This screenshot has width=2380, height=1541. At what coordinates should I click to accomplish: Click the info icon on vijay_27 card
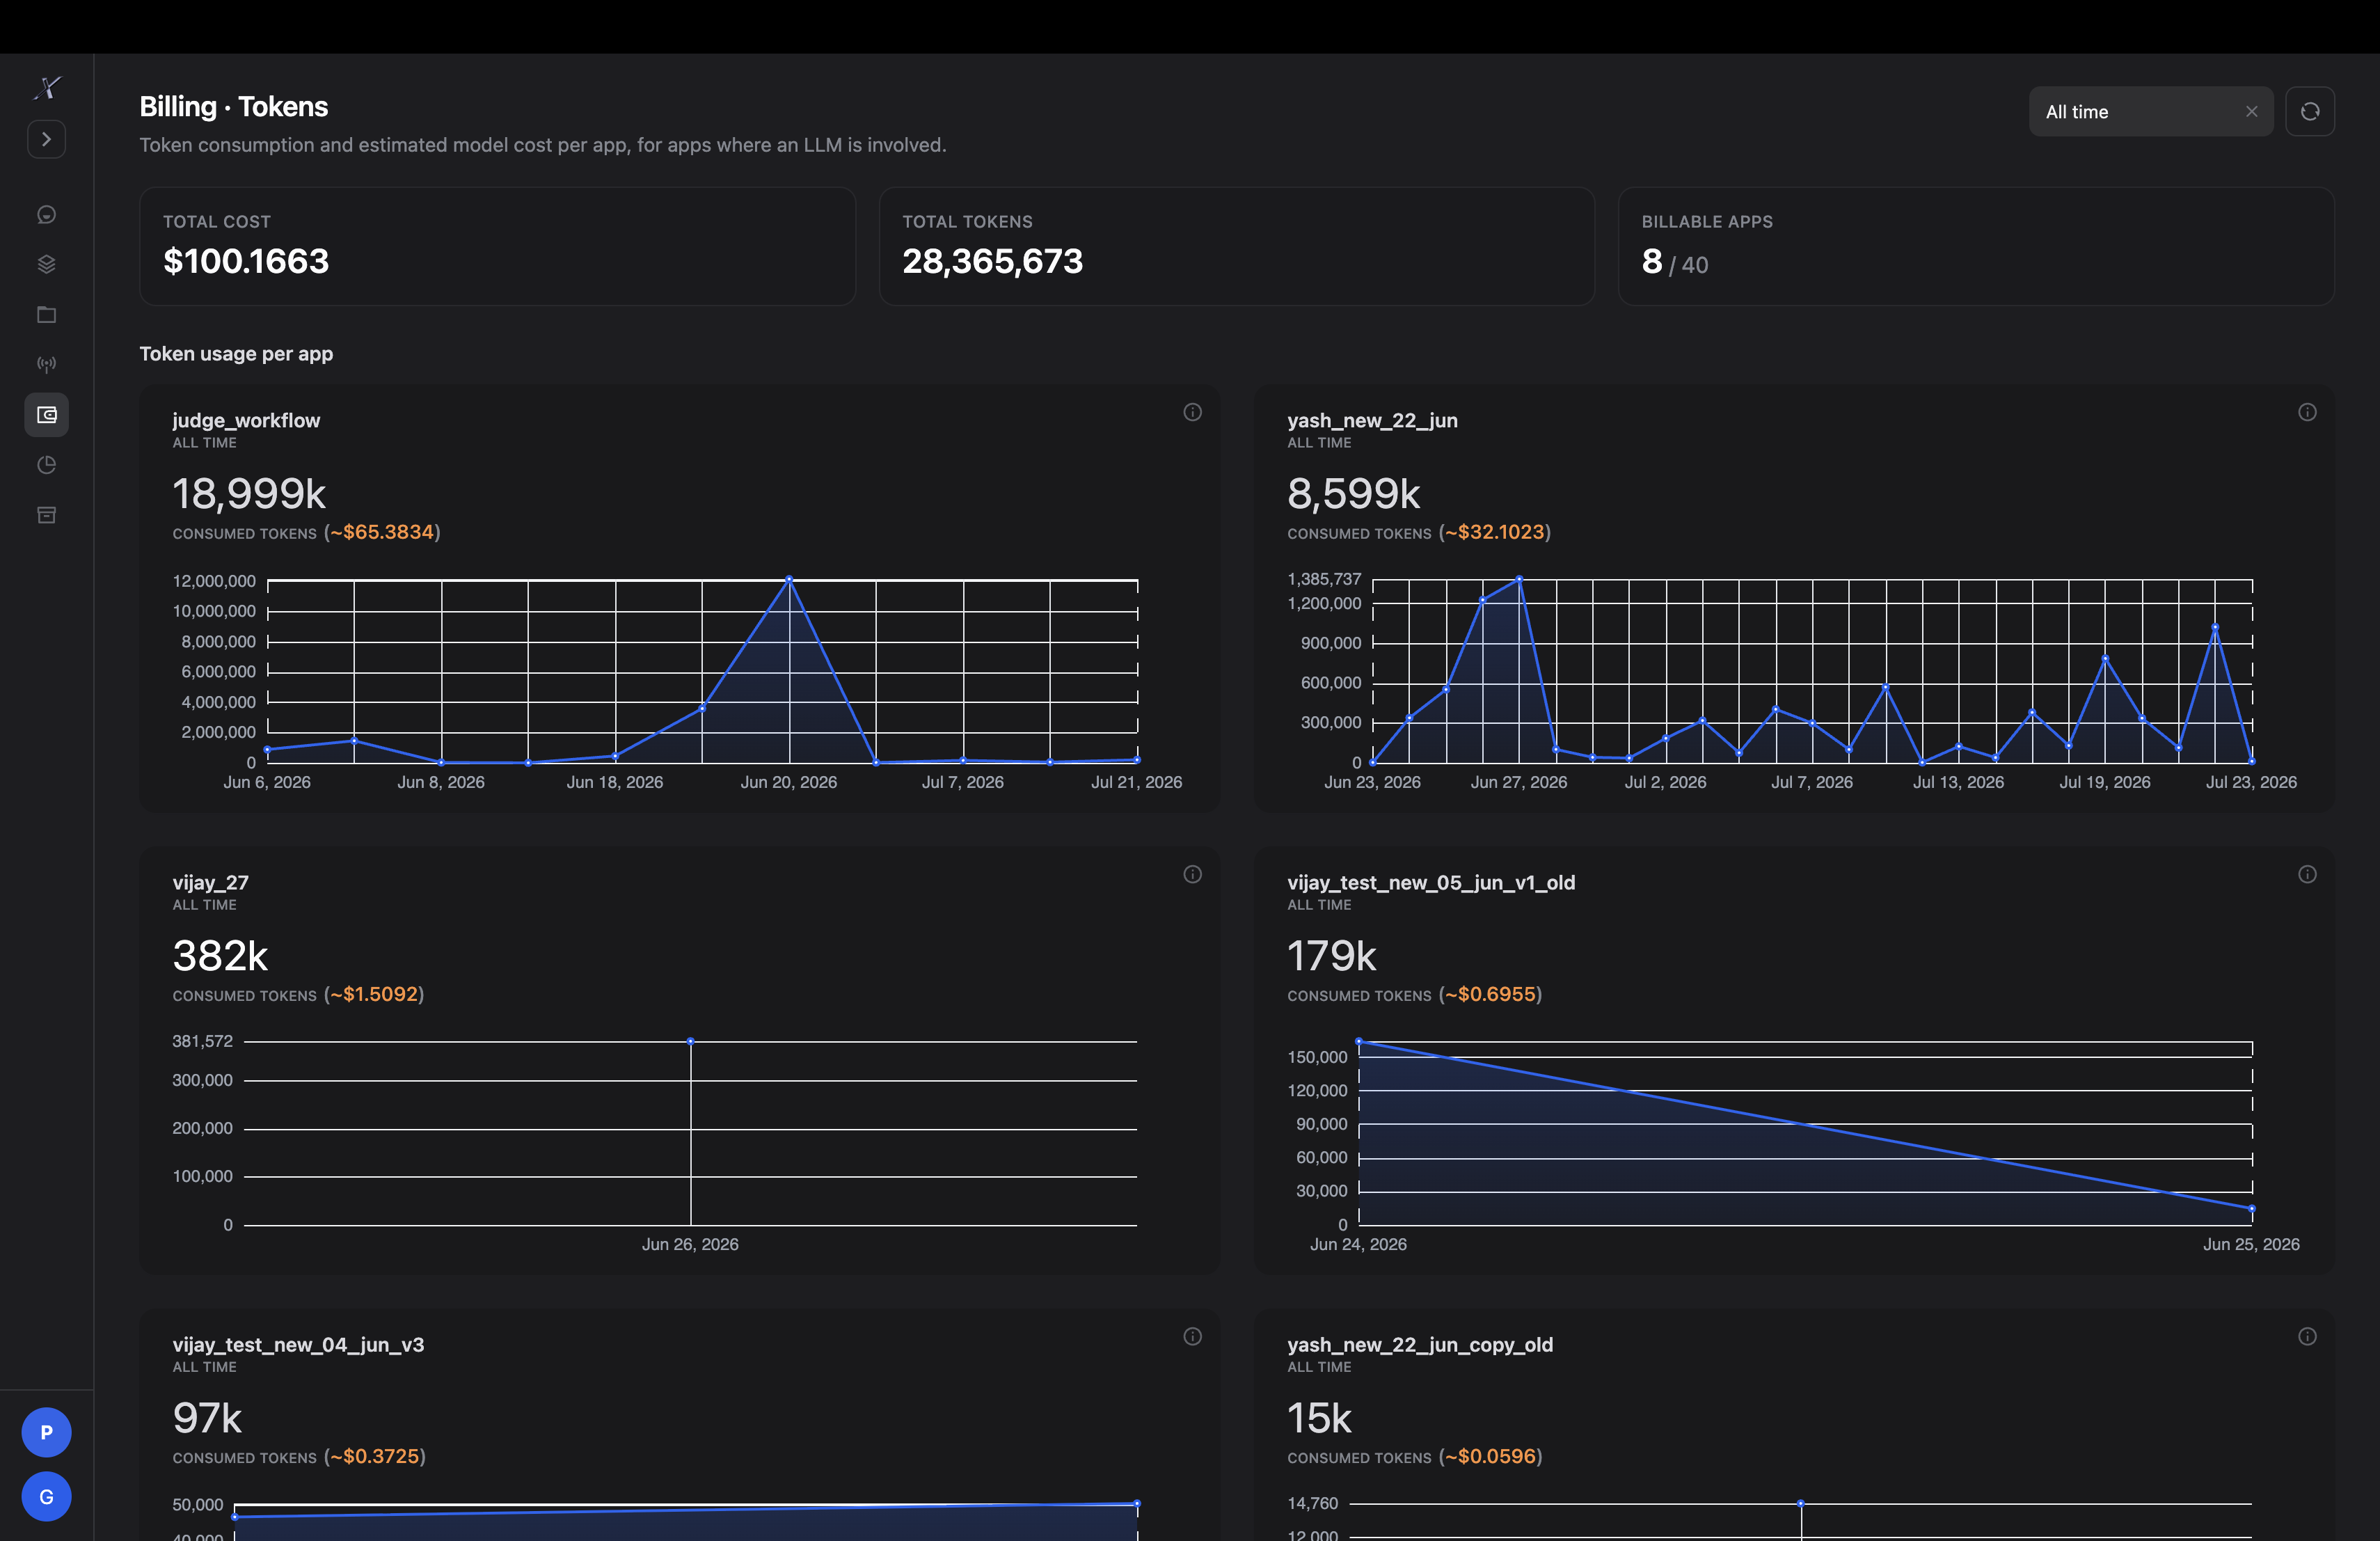1192,874
